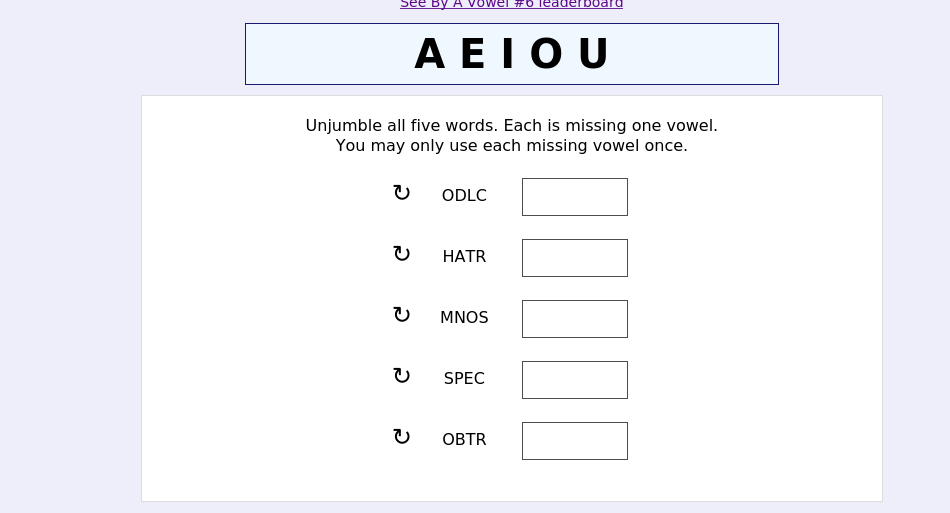Screen dimensions: 950x513
Task: Click the puzzle instructions text
Action: point(512,136)
